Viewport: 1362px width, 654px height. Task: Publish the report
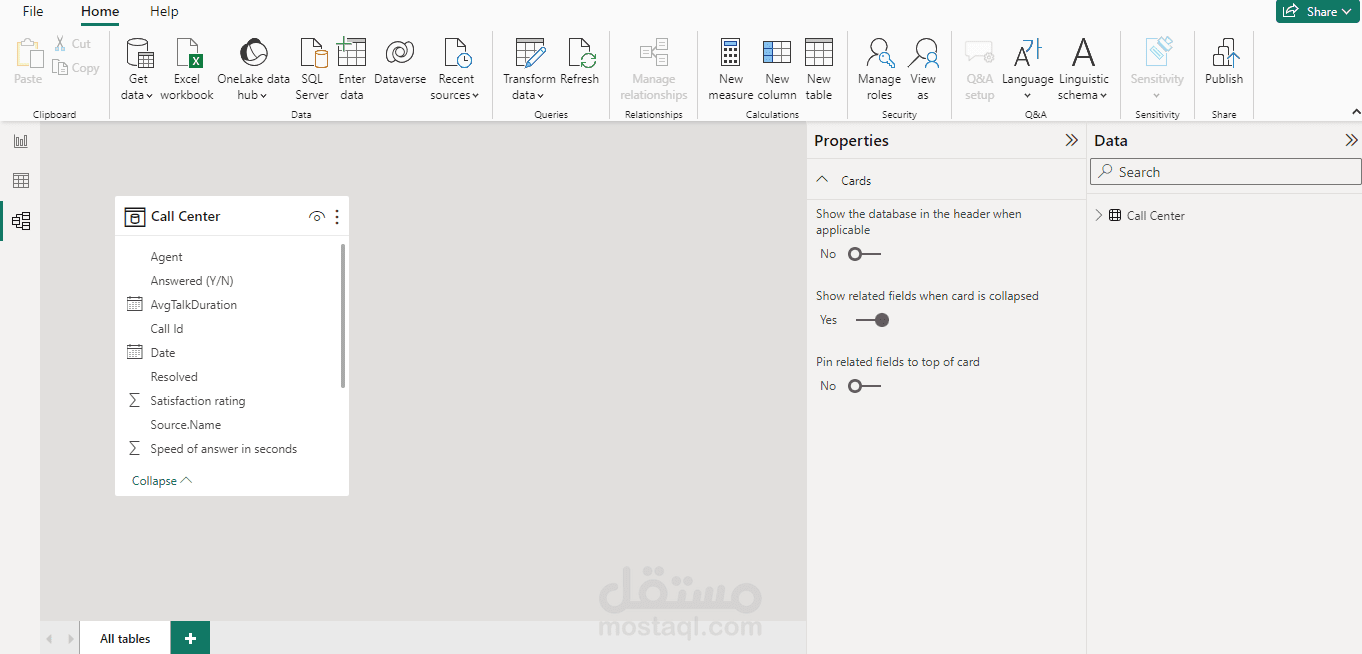pyautogui.click(x=1224, y=62)
